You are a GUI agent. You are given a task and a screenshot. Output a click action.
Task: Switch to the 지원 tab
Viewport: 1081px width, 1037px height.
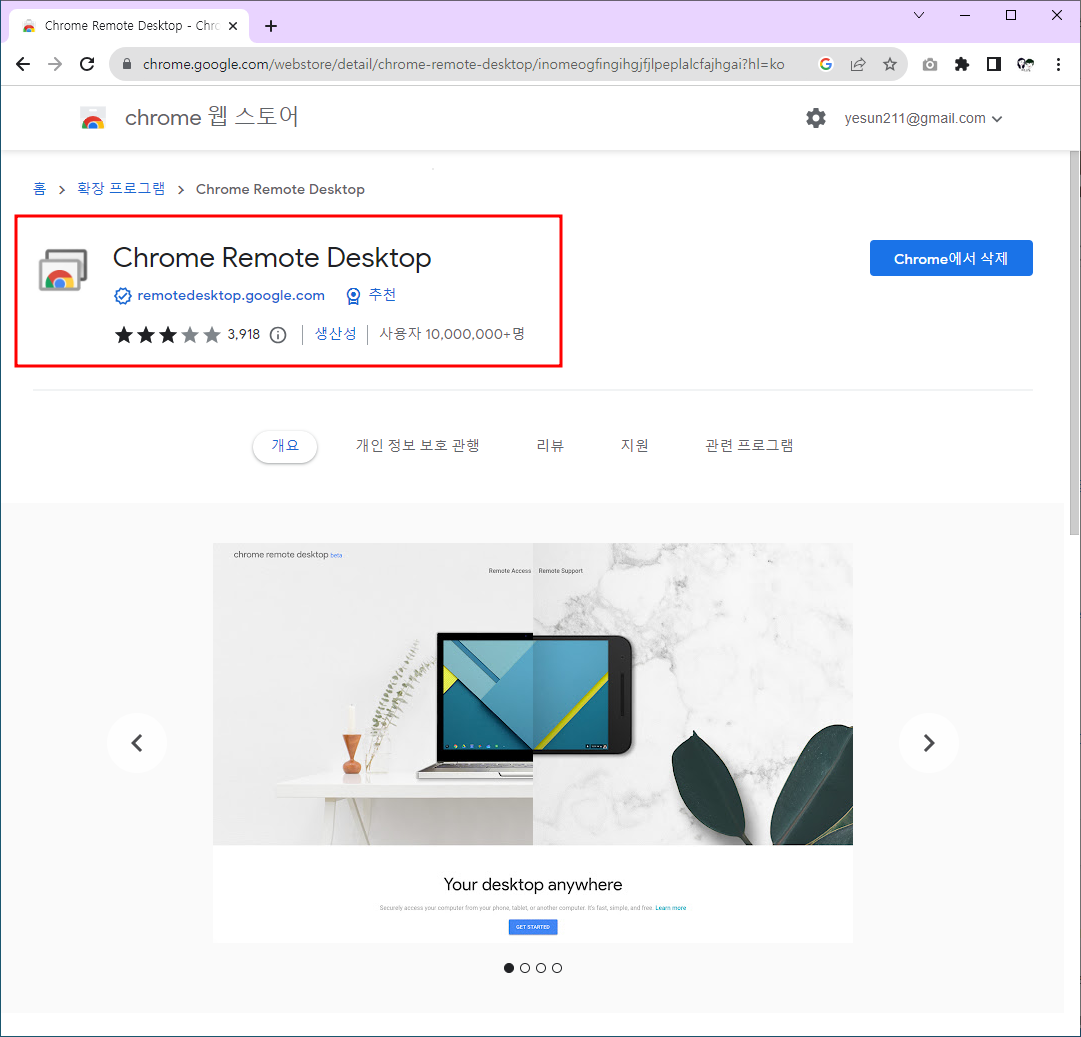click(x=634, y=446)
